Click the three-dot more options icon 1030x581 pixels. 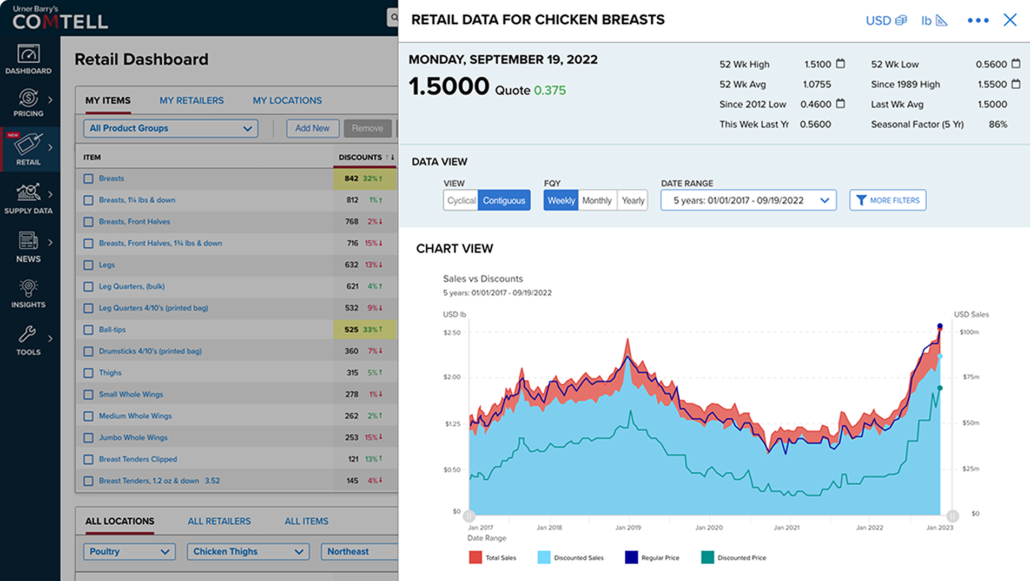point(977,21)
